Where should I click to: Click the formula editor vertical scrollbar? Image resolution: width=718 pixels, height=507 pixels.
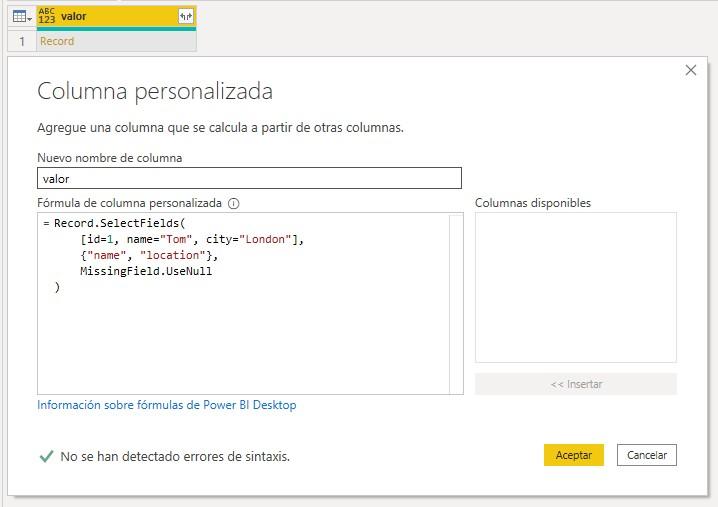click(x=456, y=303)
